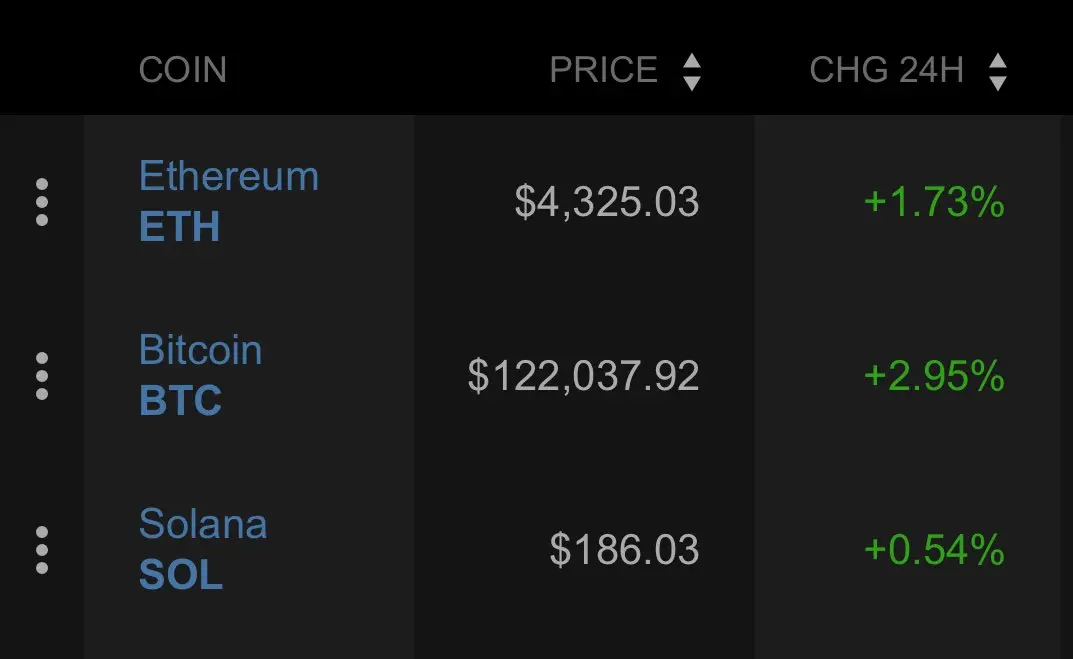1073x659 pixels.
Task: Open the three-dot menu for Solana
Action: (42, 550)
